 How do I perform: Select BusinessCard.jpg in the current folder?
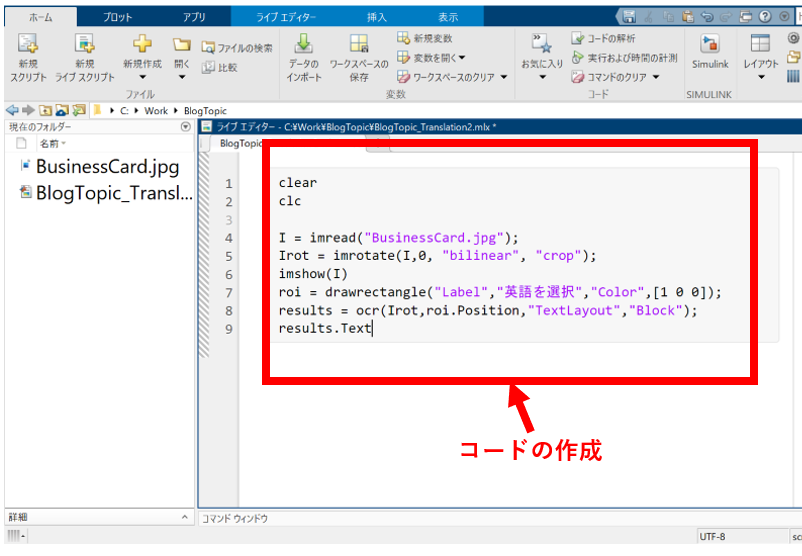[107, 166]
